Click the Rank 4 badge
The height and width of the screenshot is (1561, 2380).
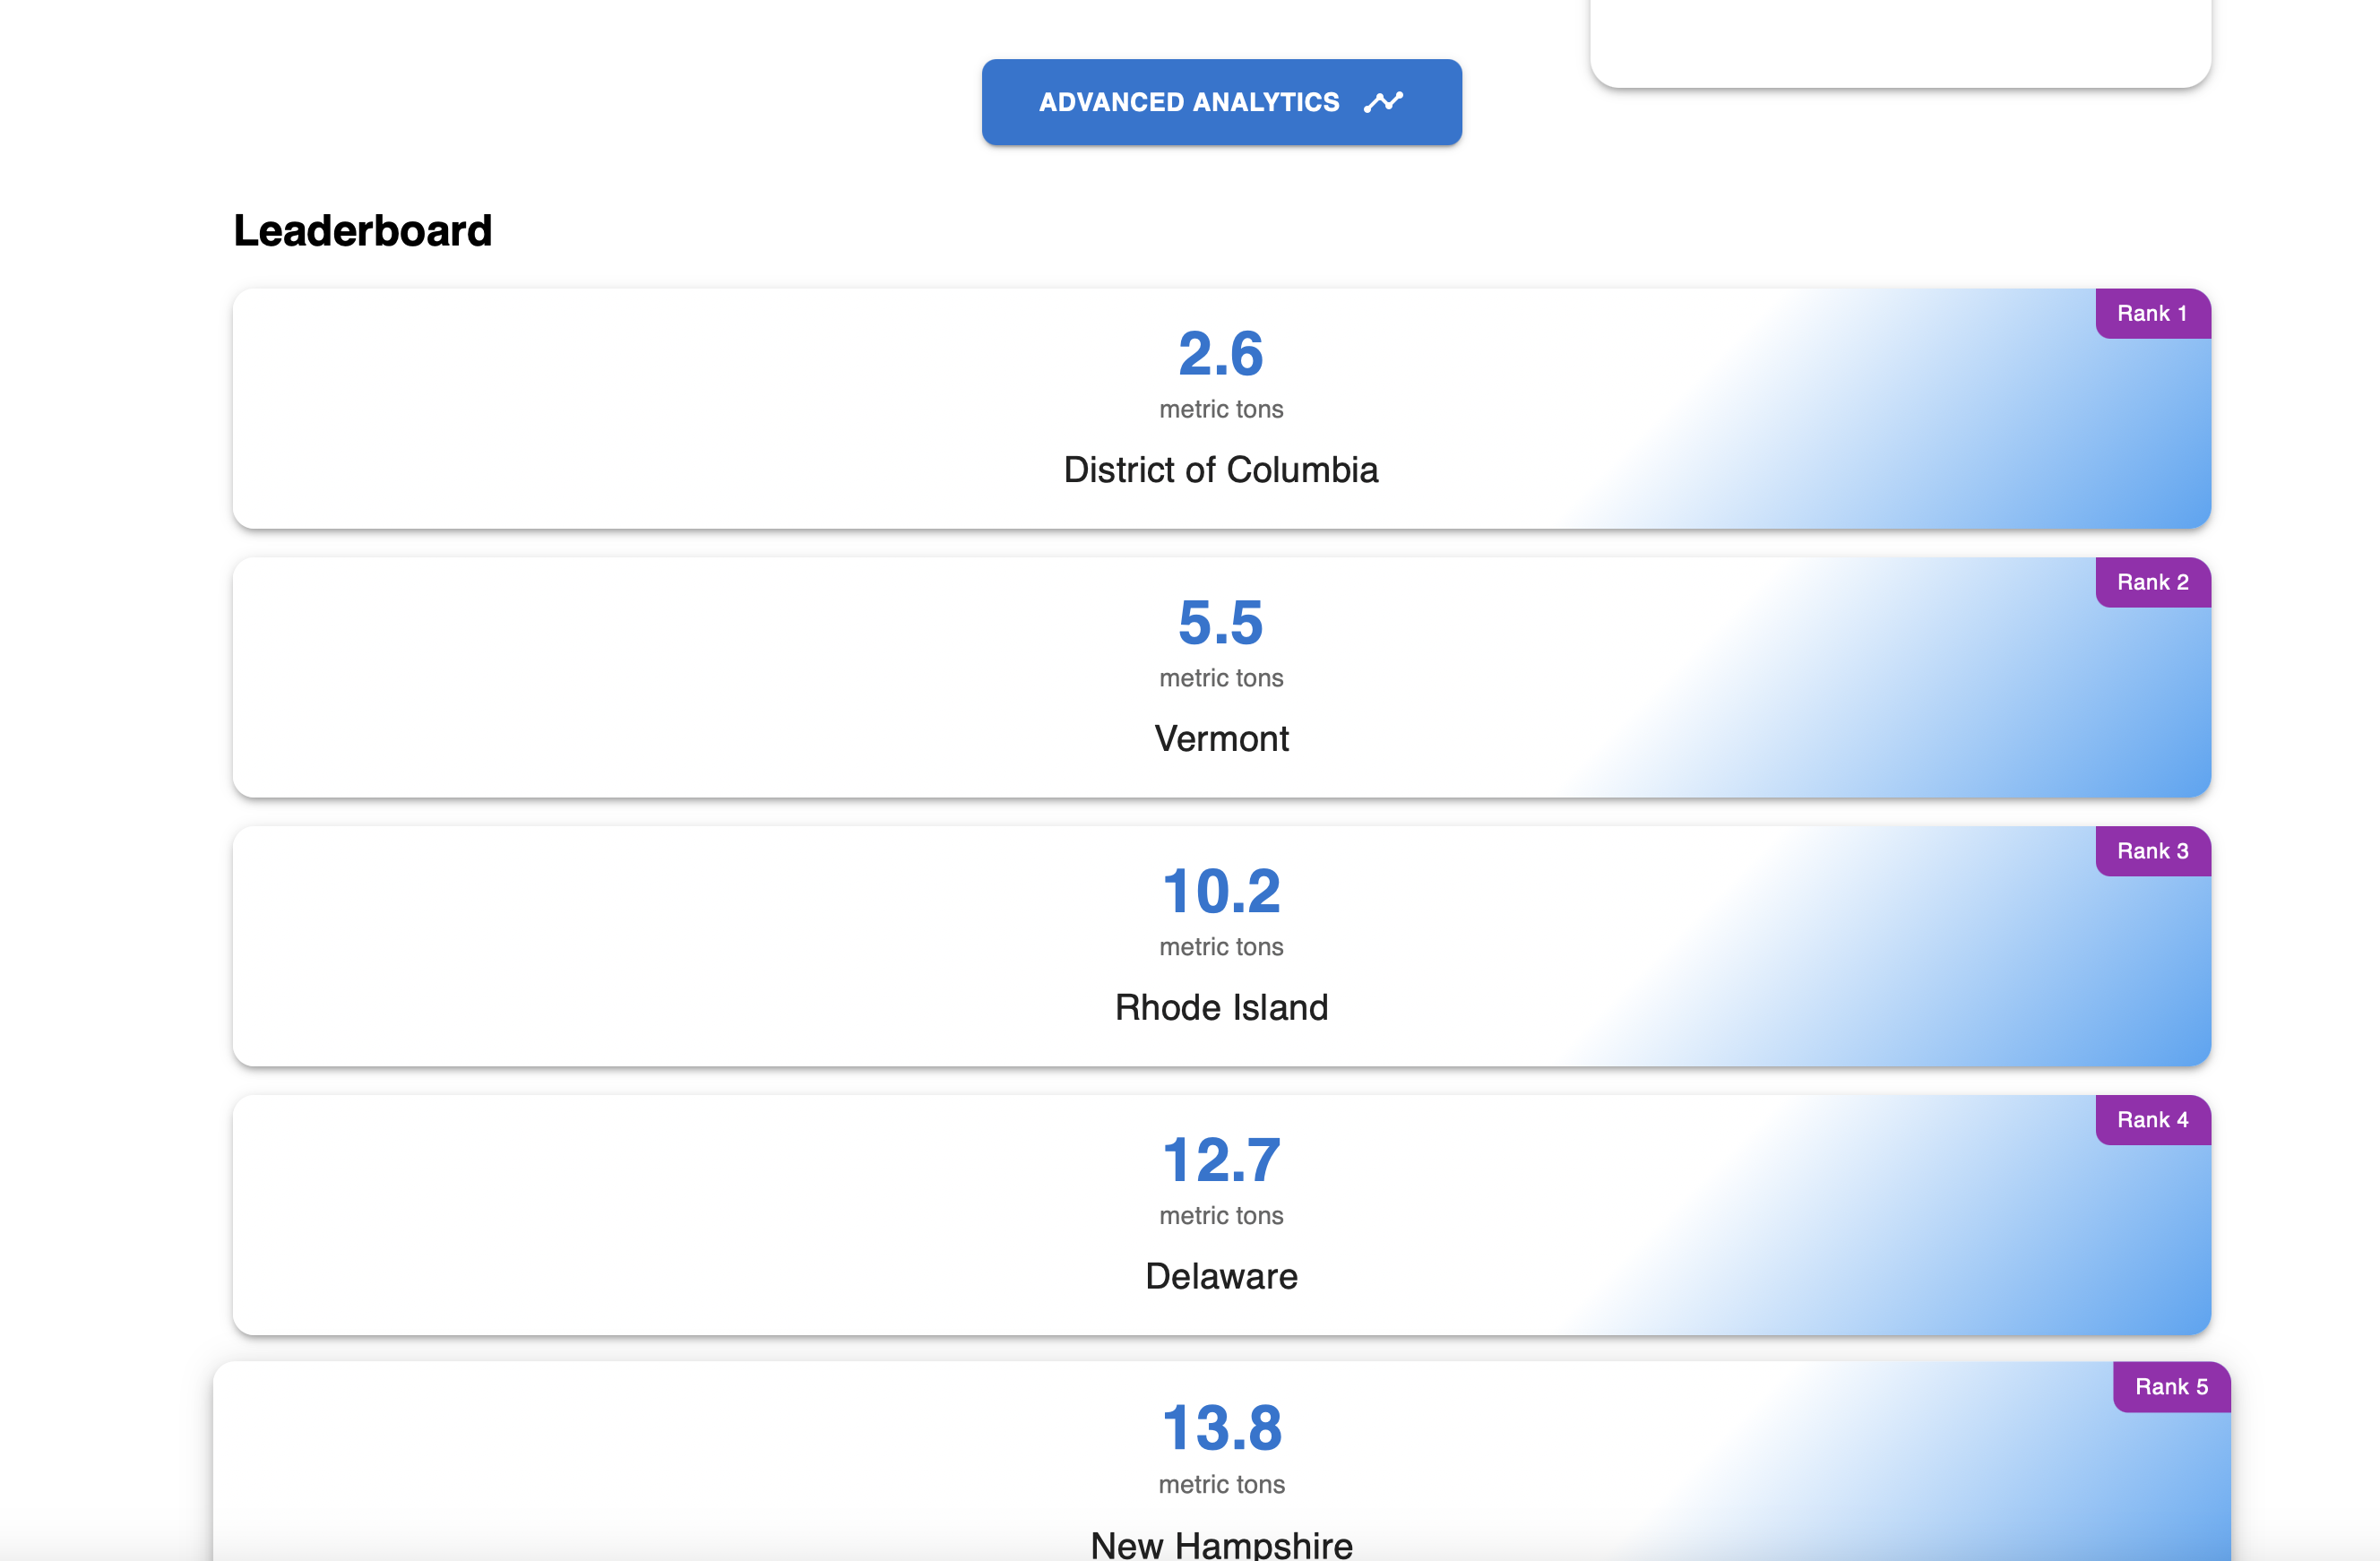(2152, 1120)
